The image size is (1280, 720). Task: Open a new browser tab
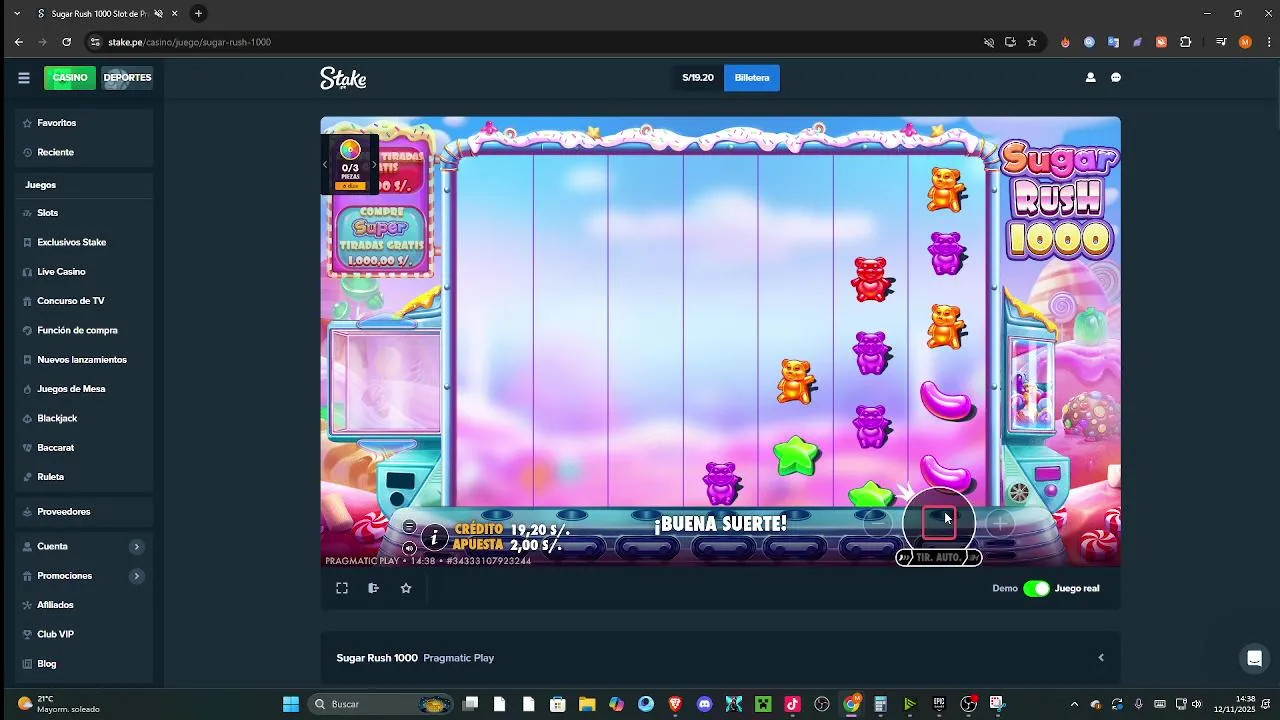(x=198, y=14)
